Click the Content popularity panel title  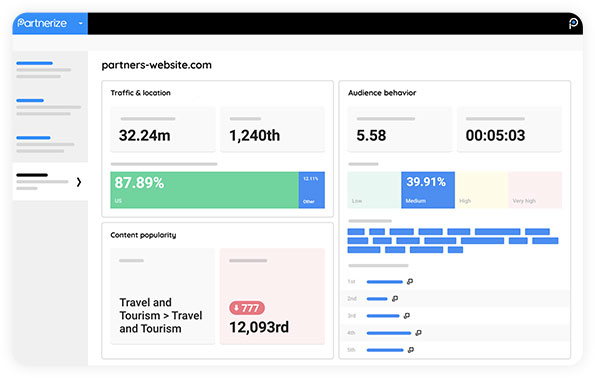pyautogui.click(x=143, y=235)
